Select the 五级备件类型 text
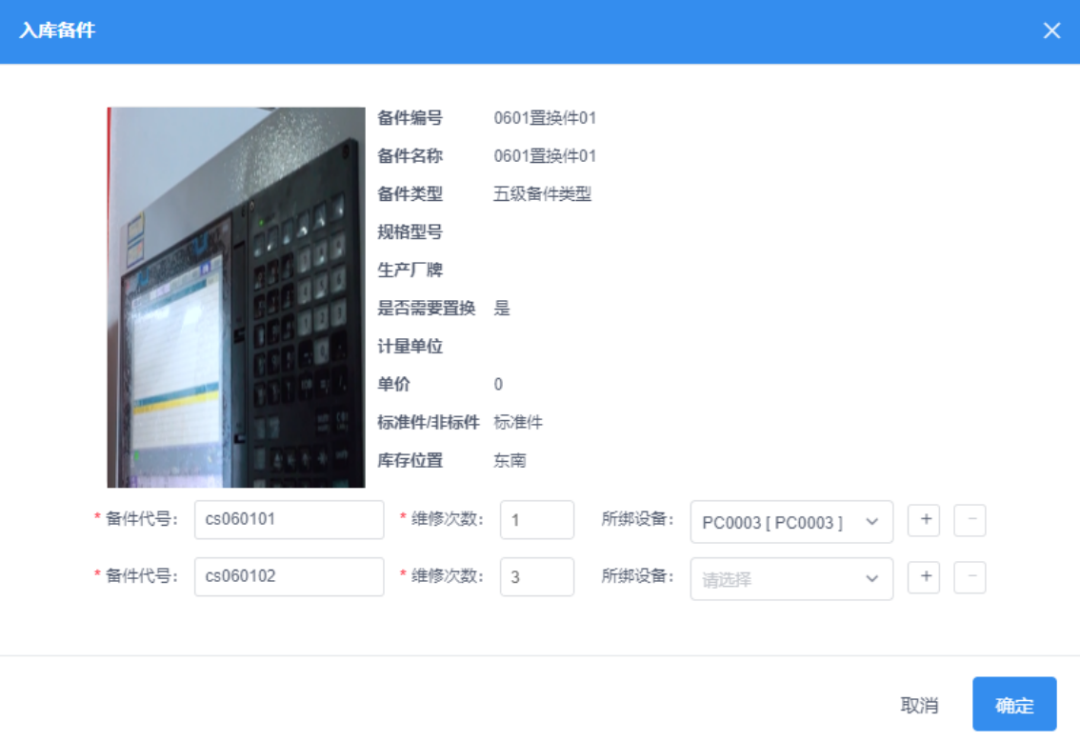Screen dimensions: 1080x742 coord(542,194)
